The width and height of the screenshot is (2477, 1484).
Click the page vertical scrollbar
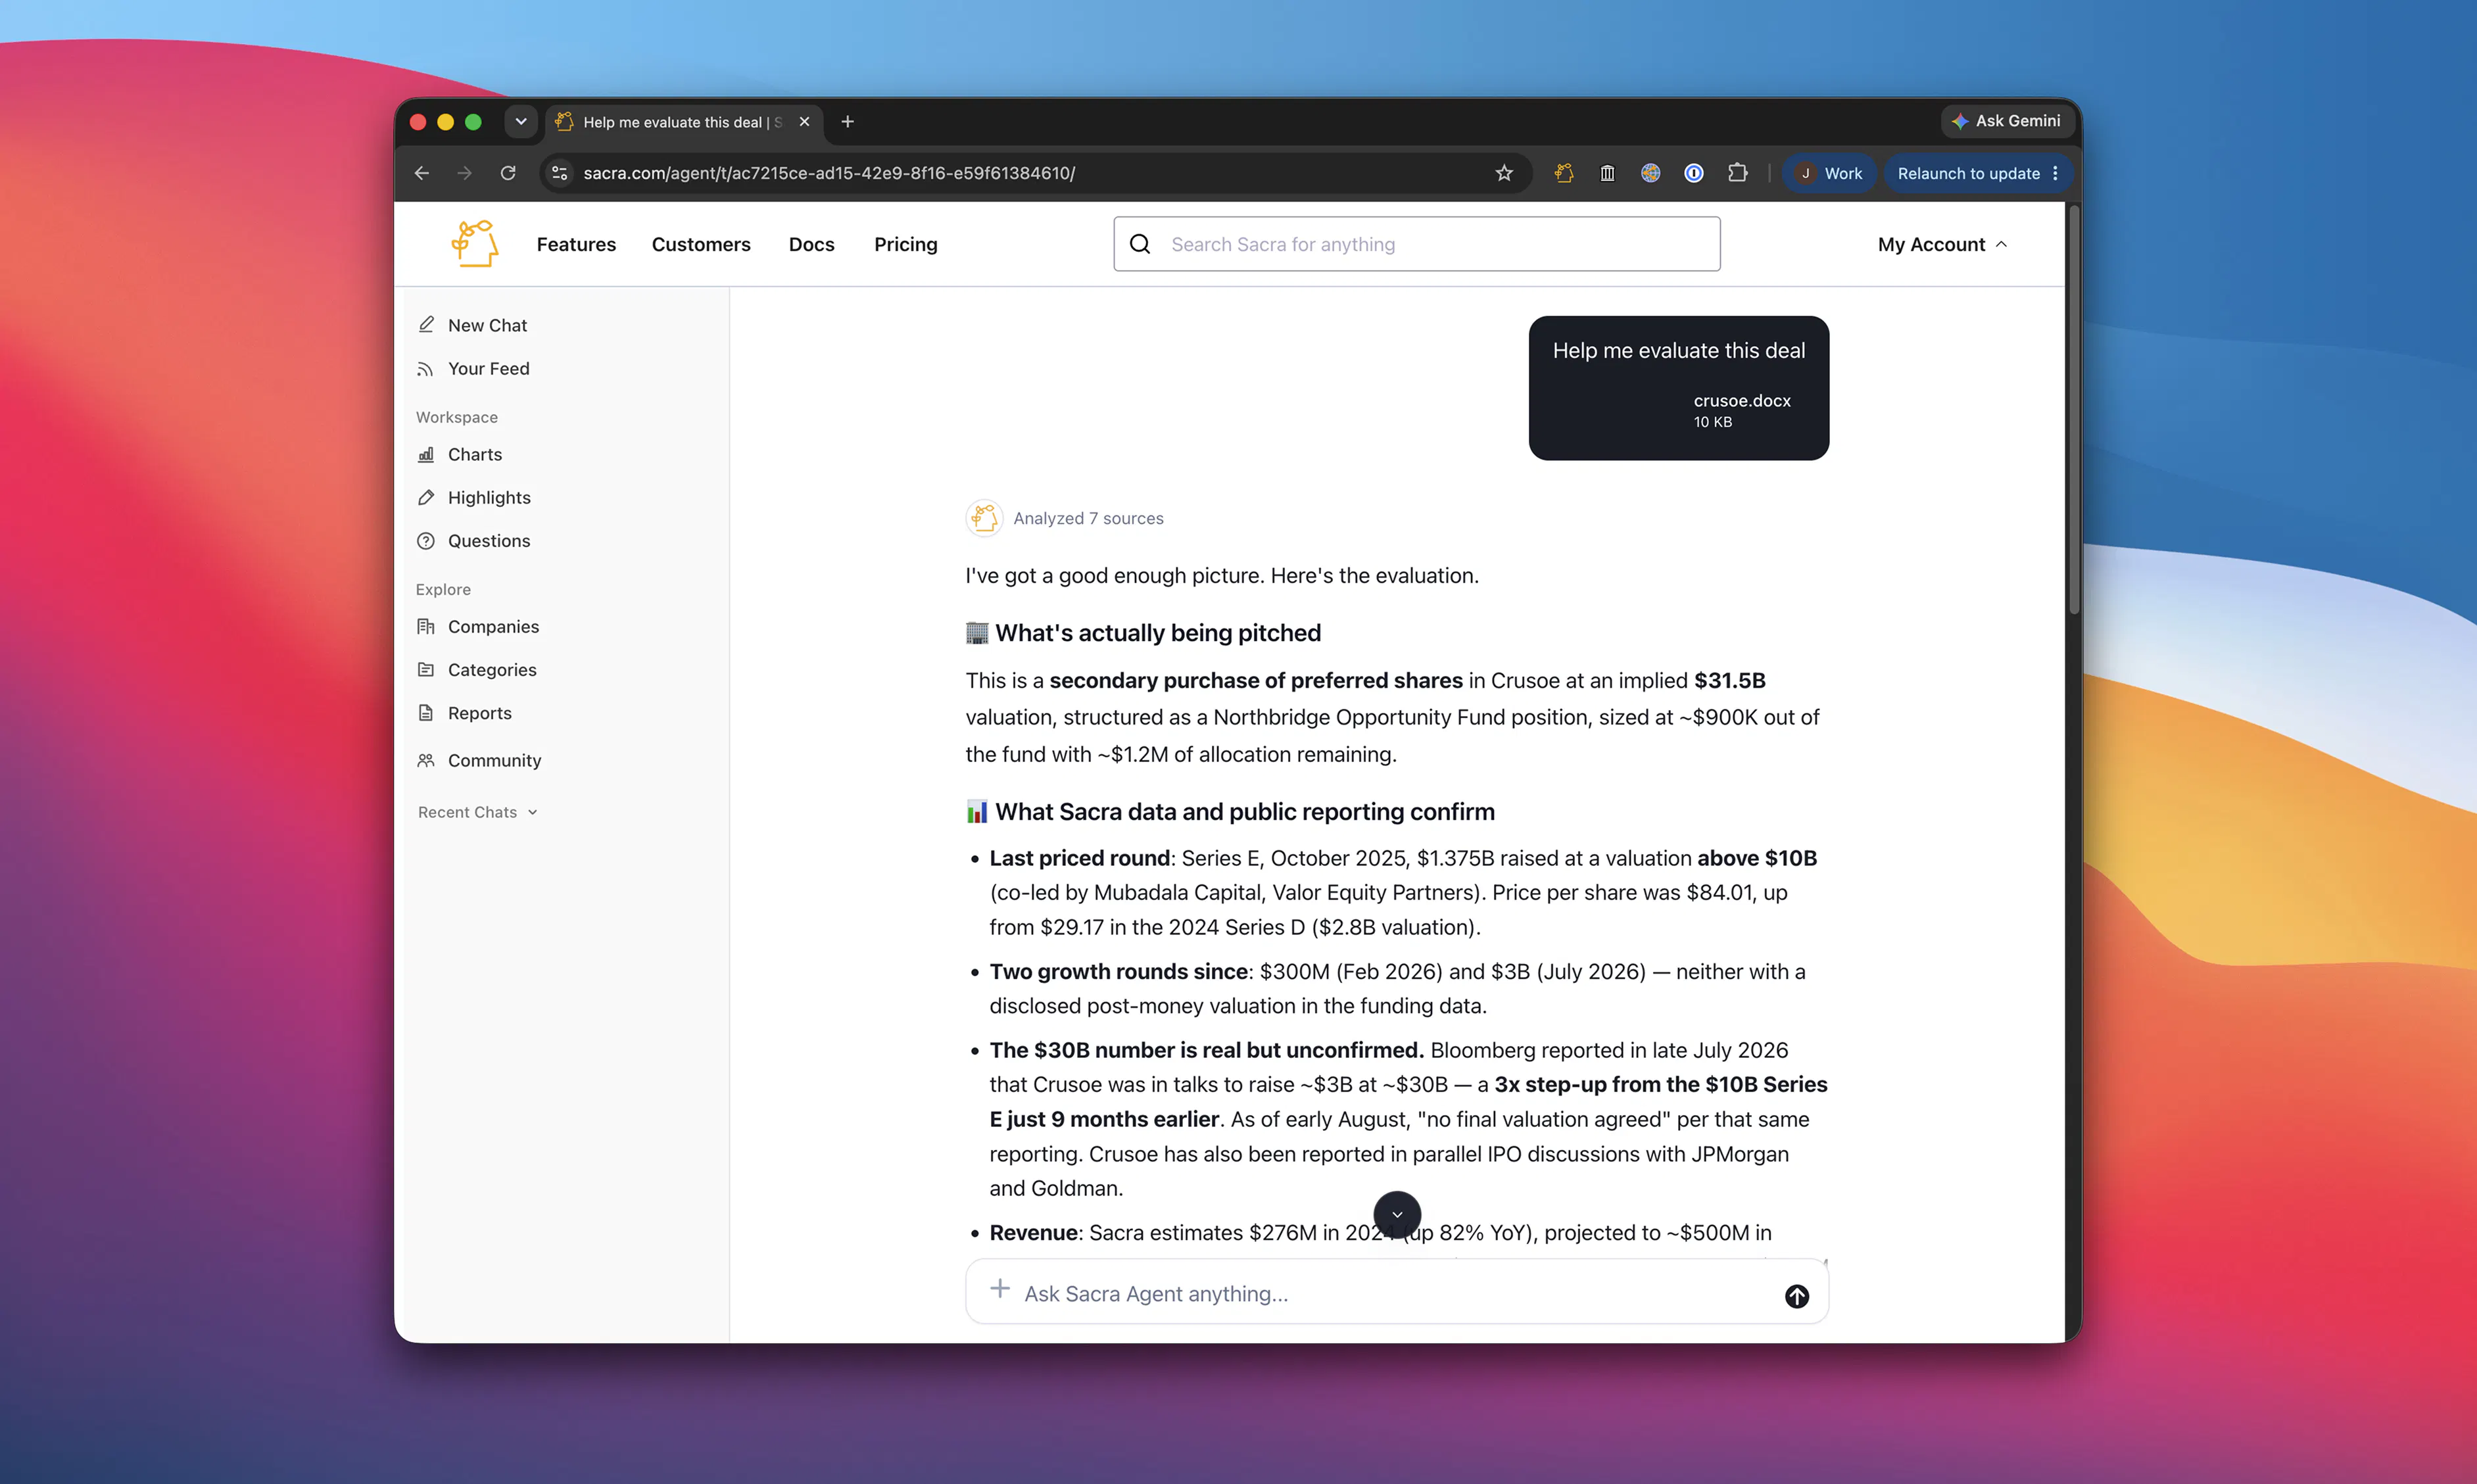point(2074,410)
